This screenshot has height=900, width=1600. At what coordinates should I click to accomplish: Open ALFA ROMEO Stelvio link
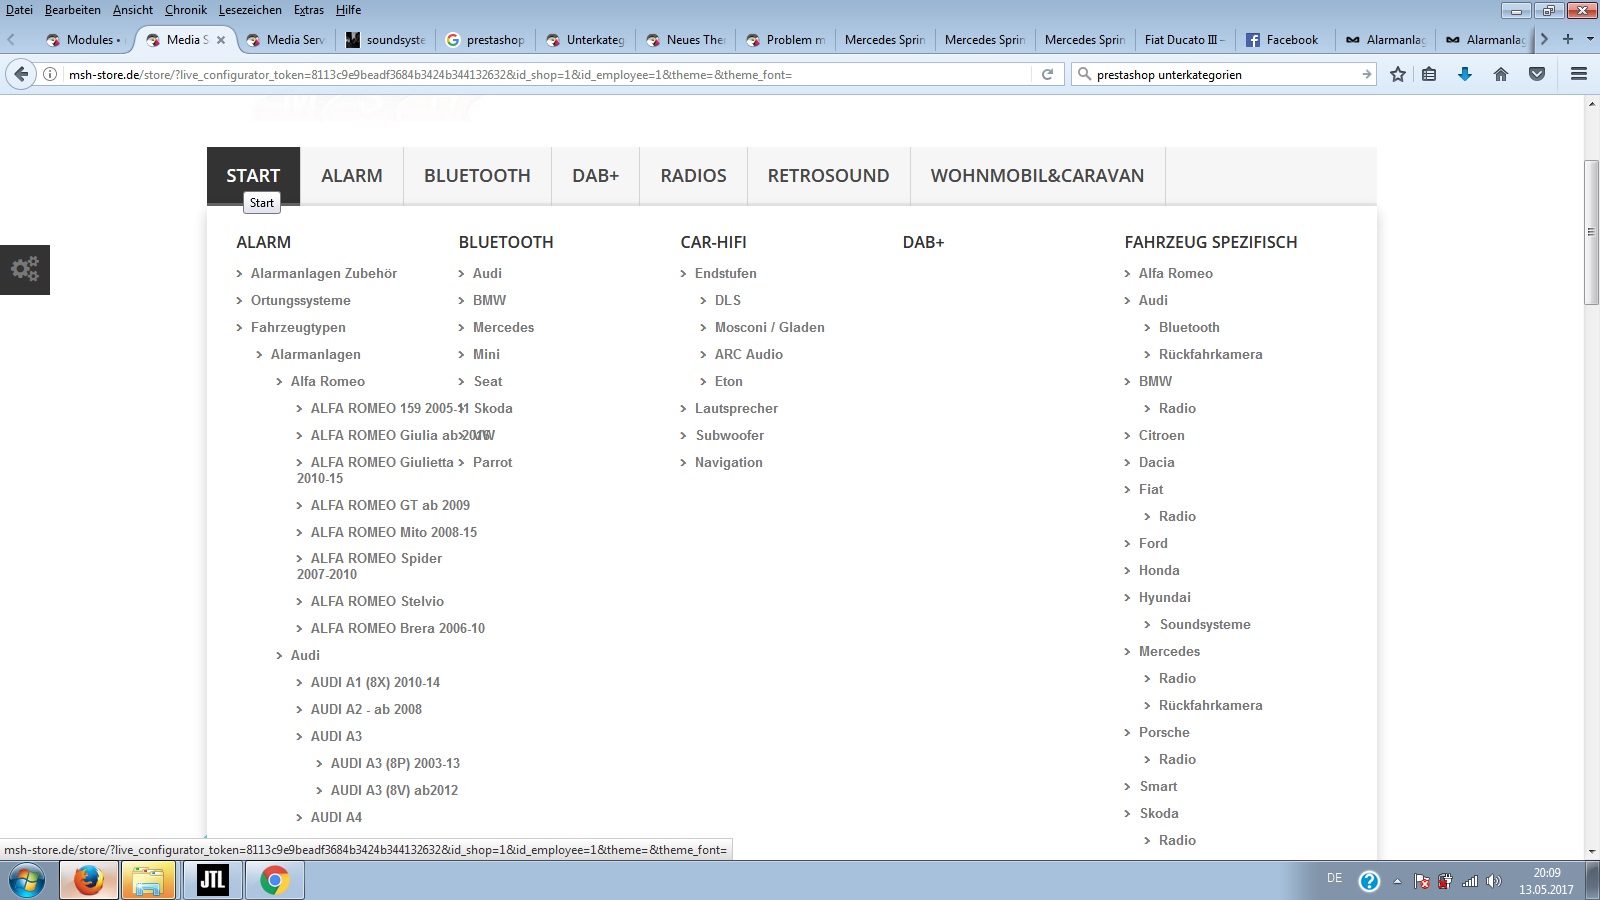tap(377, 601)
